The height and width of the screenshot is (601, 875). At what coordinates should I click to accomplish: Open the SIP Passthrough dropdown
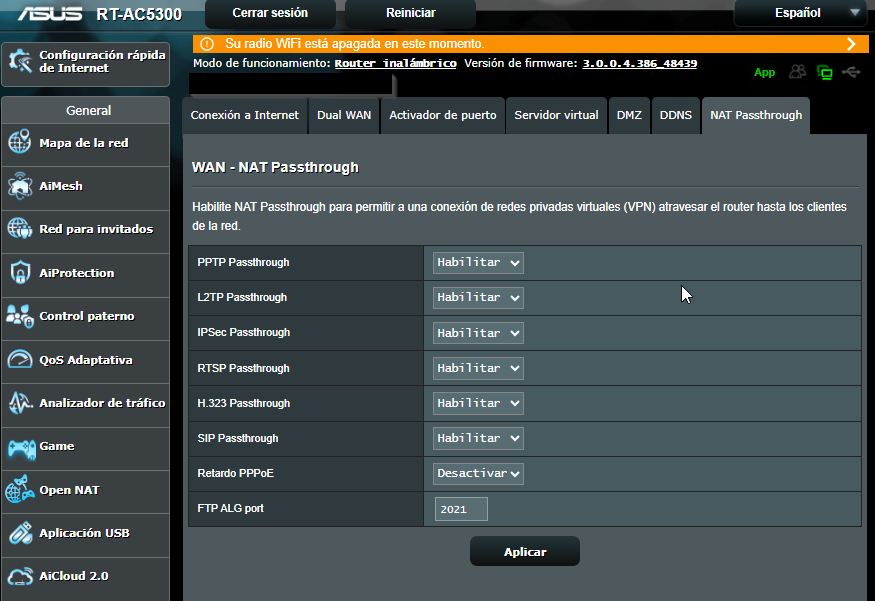(478, 438)
